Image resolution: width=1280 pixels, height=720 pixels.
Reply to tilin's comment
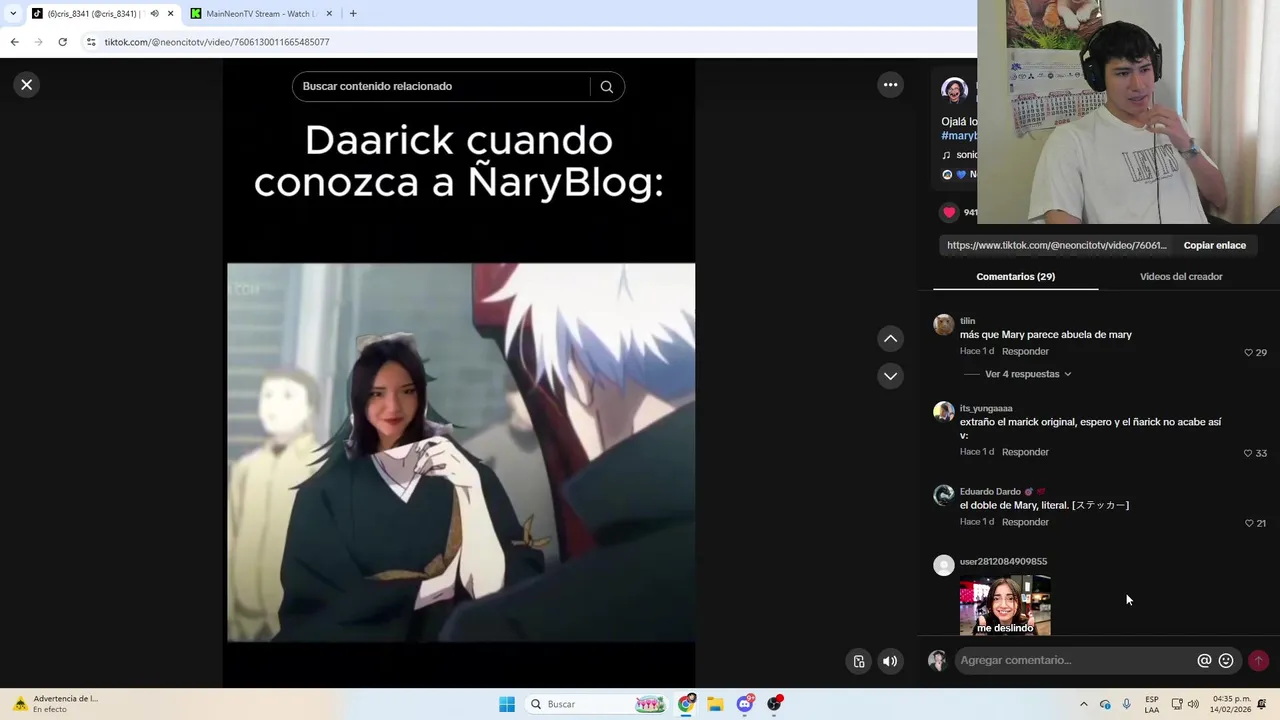1025,352
